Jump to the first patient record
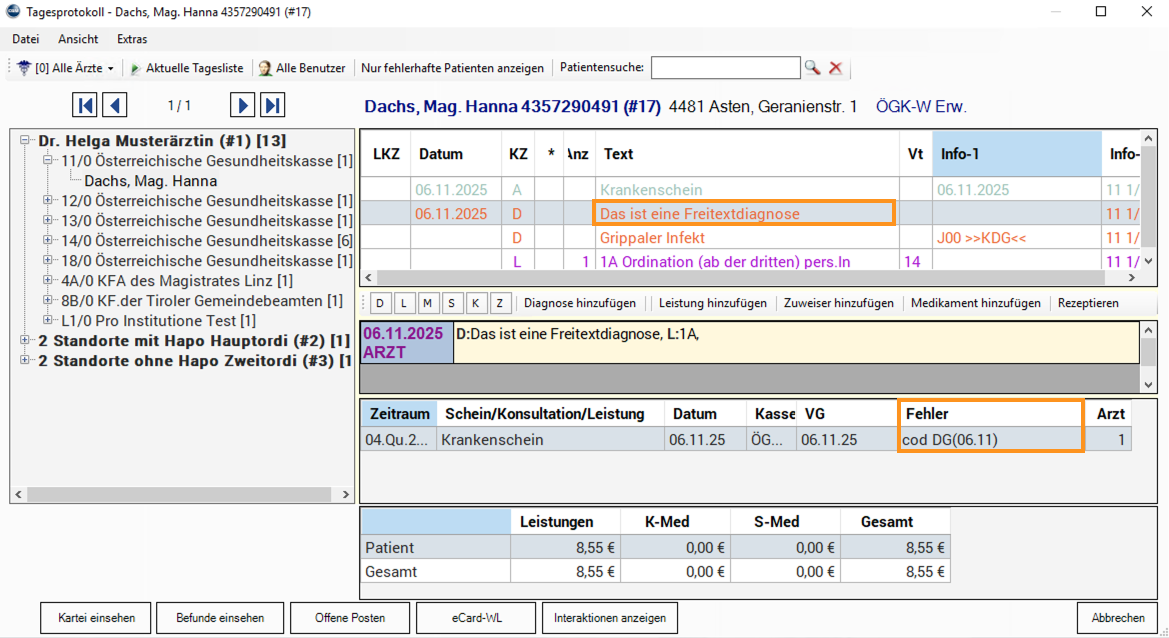 (85, 105)
